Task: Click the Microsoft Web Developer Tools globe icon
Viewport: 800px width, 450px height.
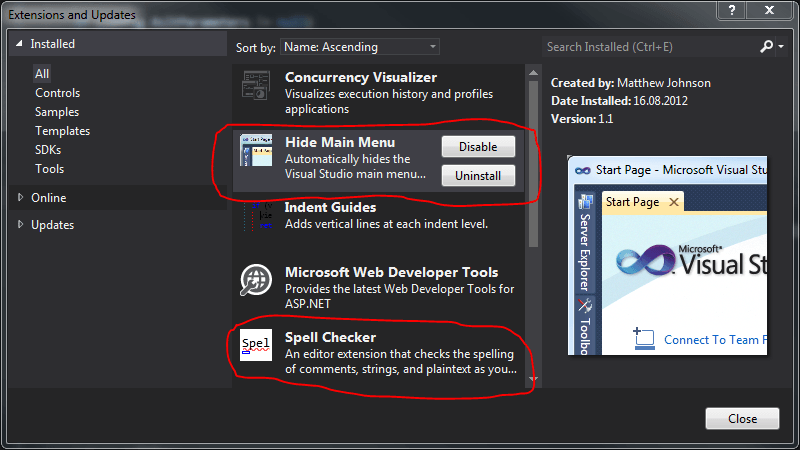Action: 256,280
